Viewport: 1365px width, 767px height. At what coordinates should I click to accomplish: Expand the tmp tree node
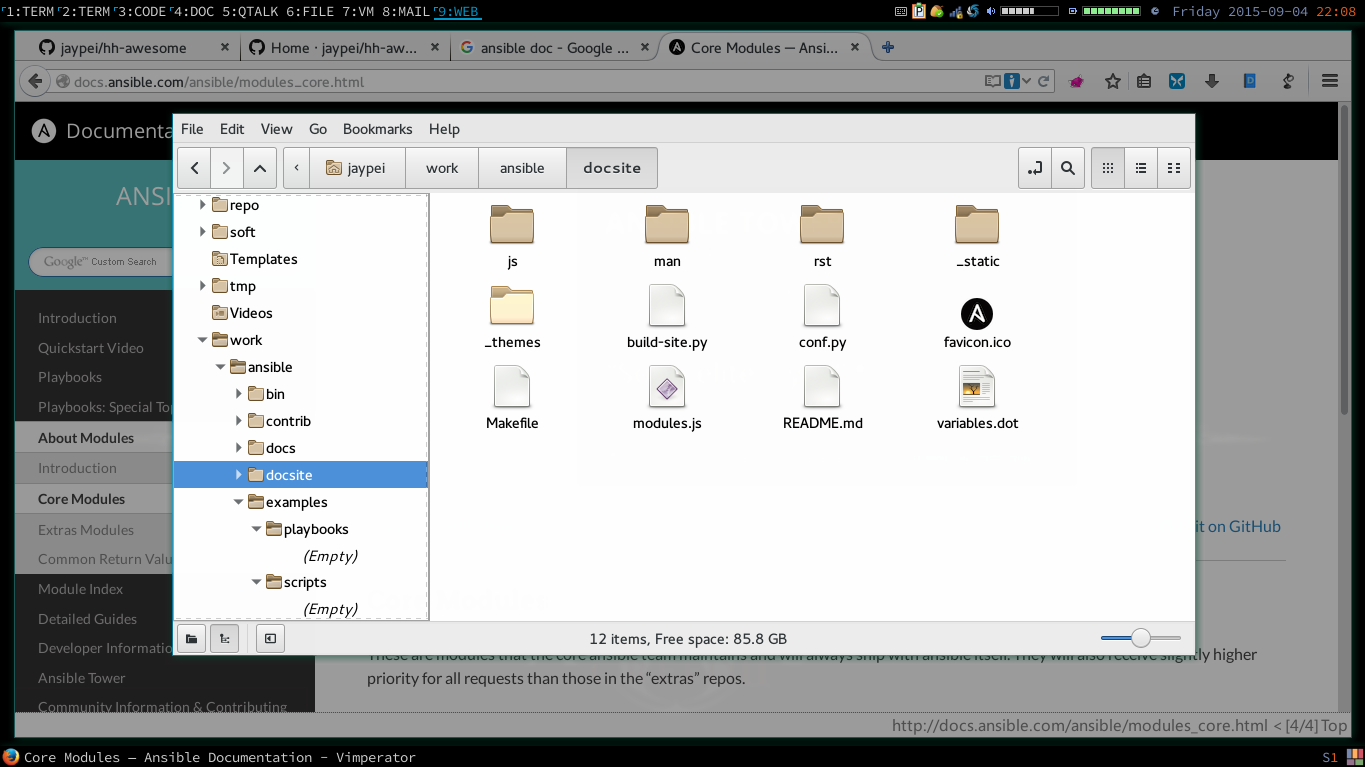(203, 286)
